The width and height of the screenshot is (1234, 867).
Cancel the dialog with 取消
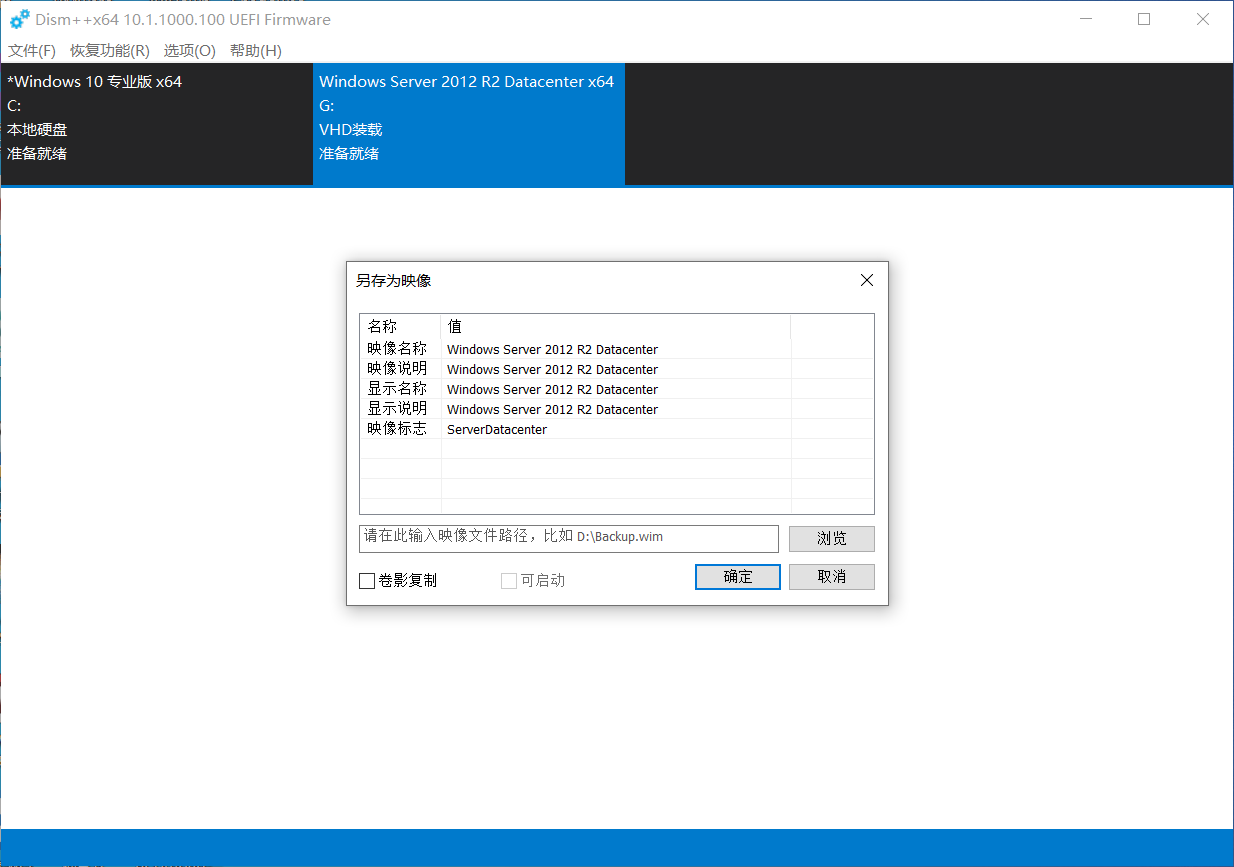tap(831, 577)
